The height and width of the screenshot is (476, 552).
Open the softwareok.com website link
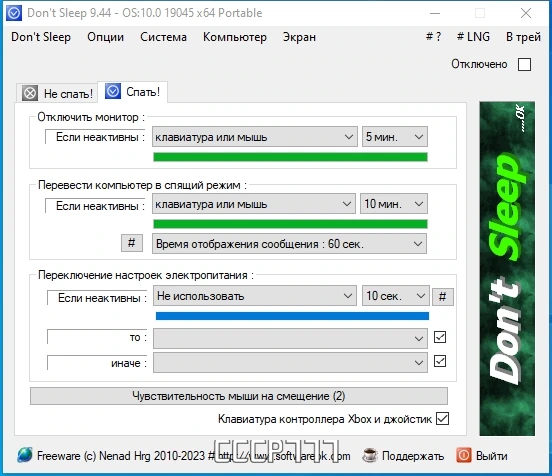click(284, 456)
